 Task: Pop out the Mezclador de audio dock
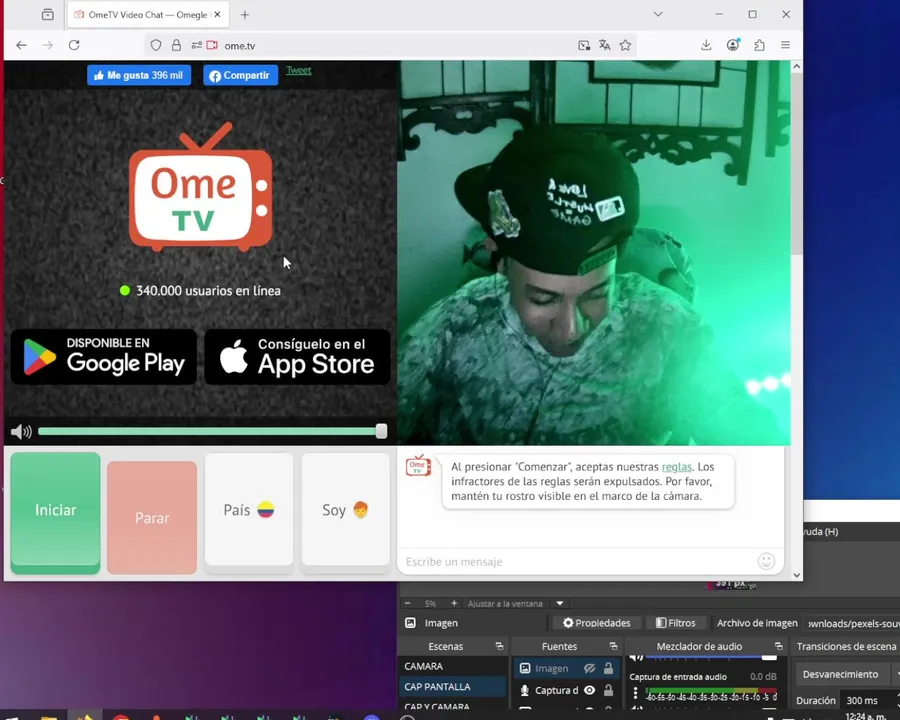tap(778, 647)
